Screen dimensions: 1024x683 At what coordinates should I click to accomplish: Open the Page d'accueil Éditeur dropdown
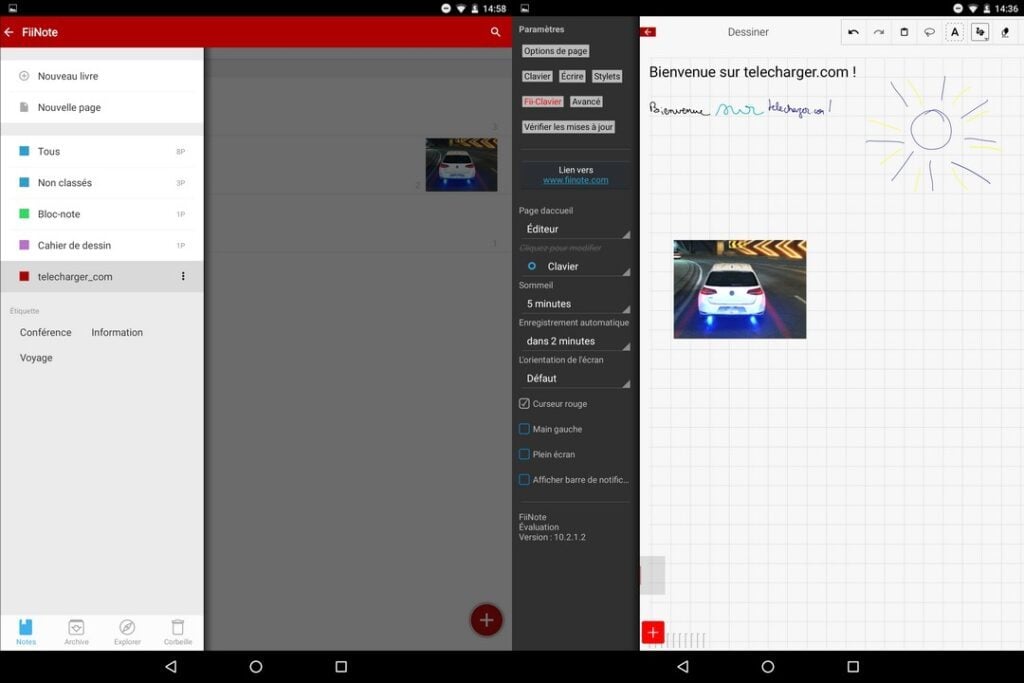pos(575,229)
